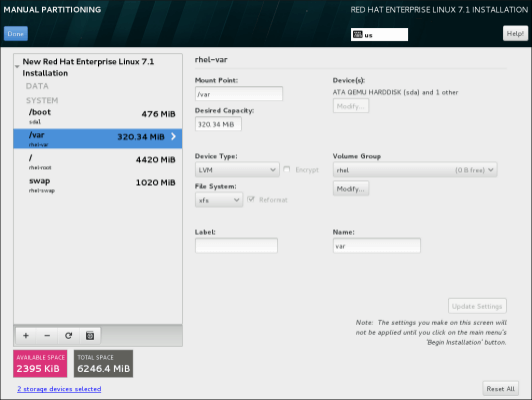Open the configure mount point icon
Viewport: 532px width, 400px height.
[90, 336]
